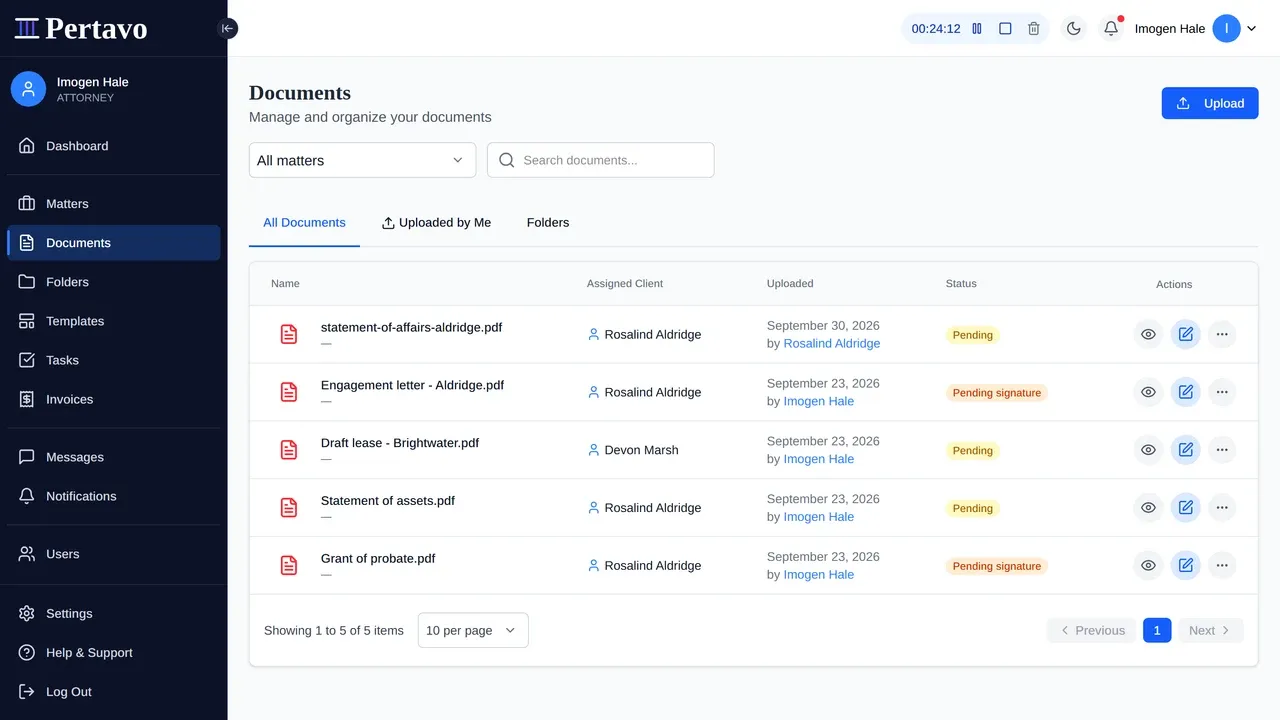Preview Engagement letter - Aldridge.pdf with the eye icon
The image size is (1280, 720).
click(1148, 392)
